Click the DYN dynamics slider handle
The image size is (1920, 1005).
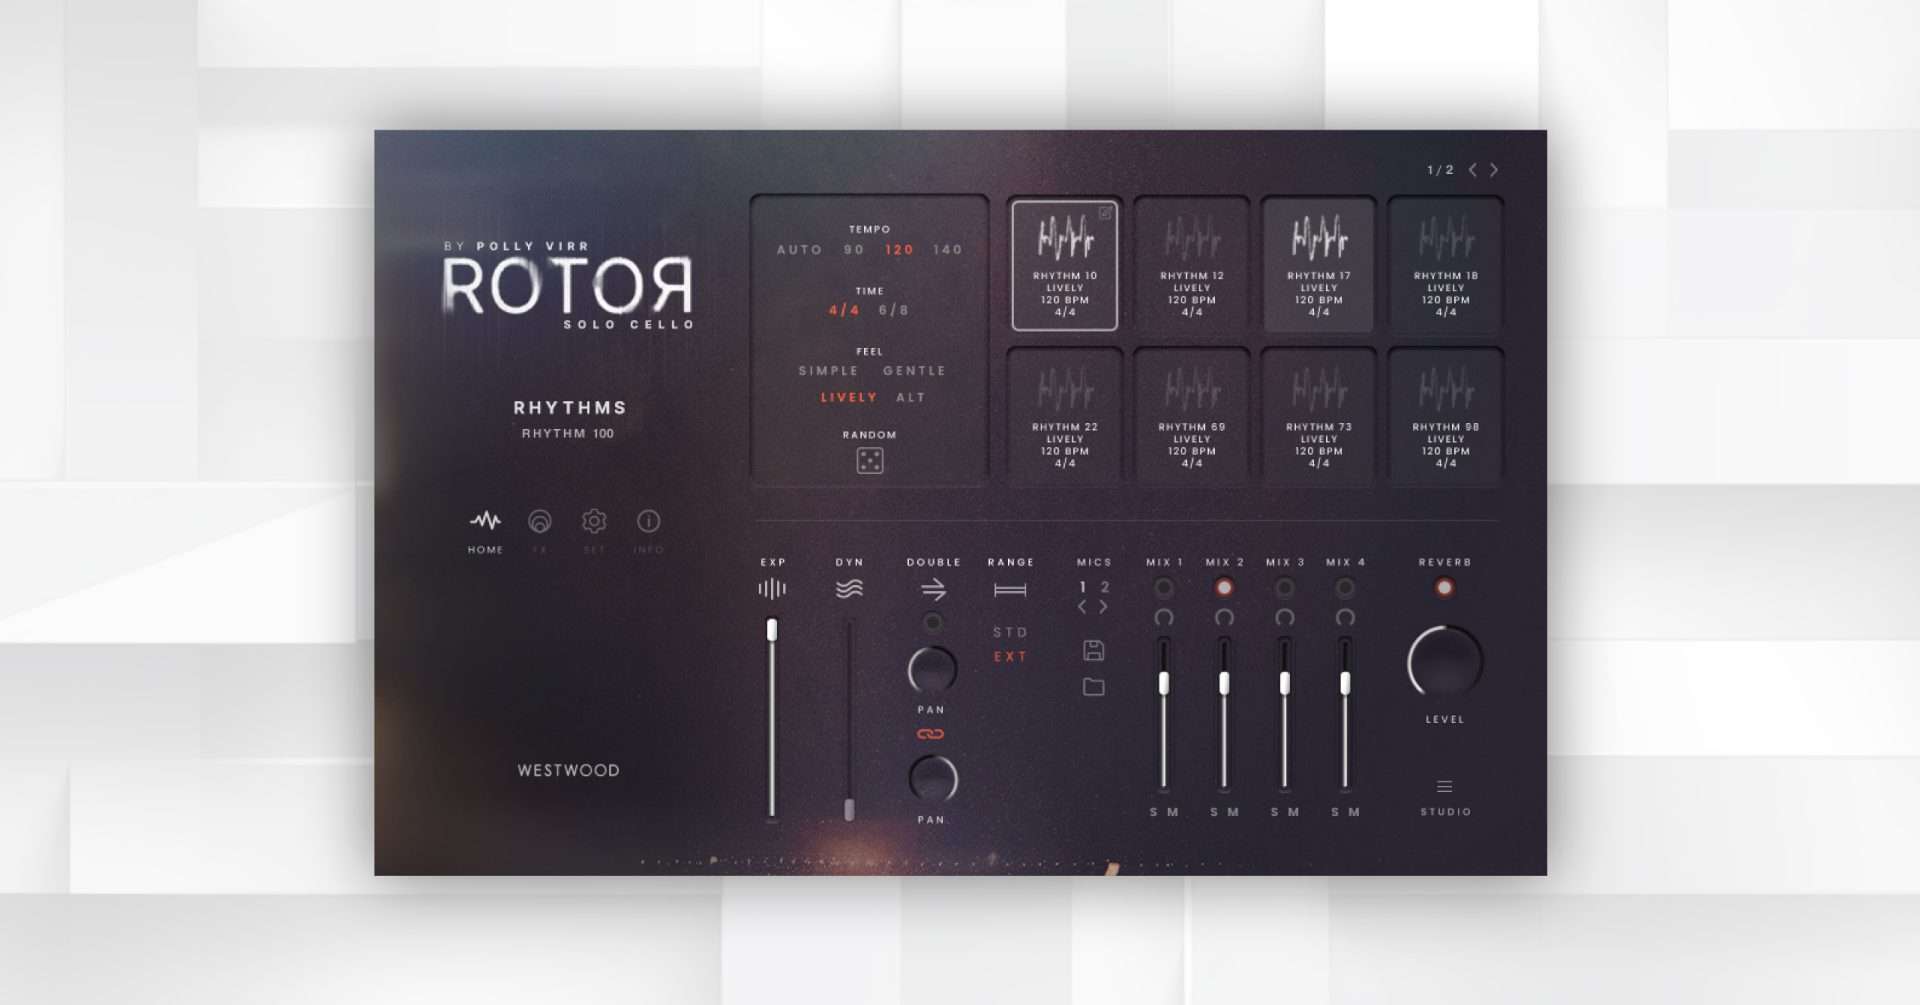pyautogui.click(x=849, y=809)
